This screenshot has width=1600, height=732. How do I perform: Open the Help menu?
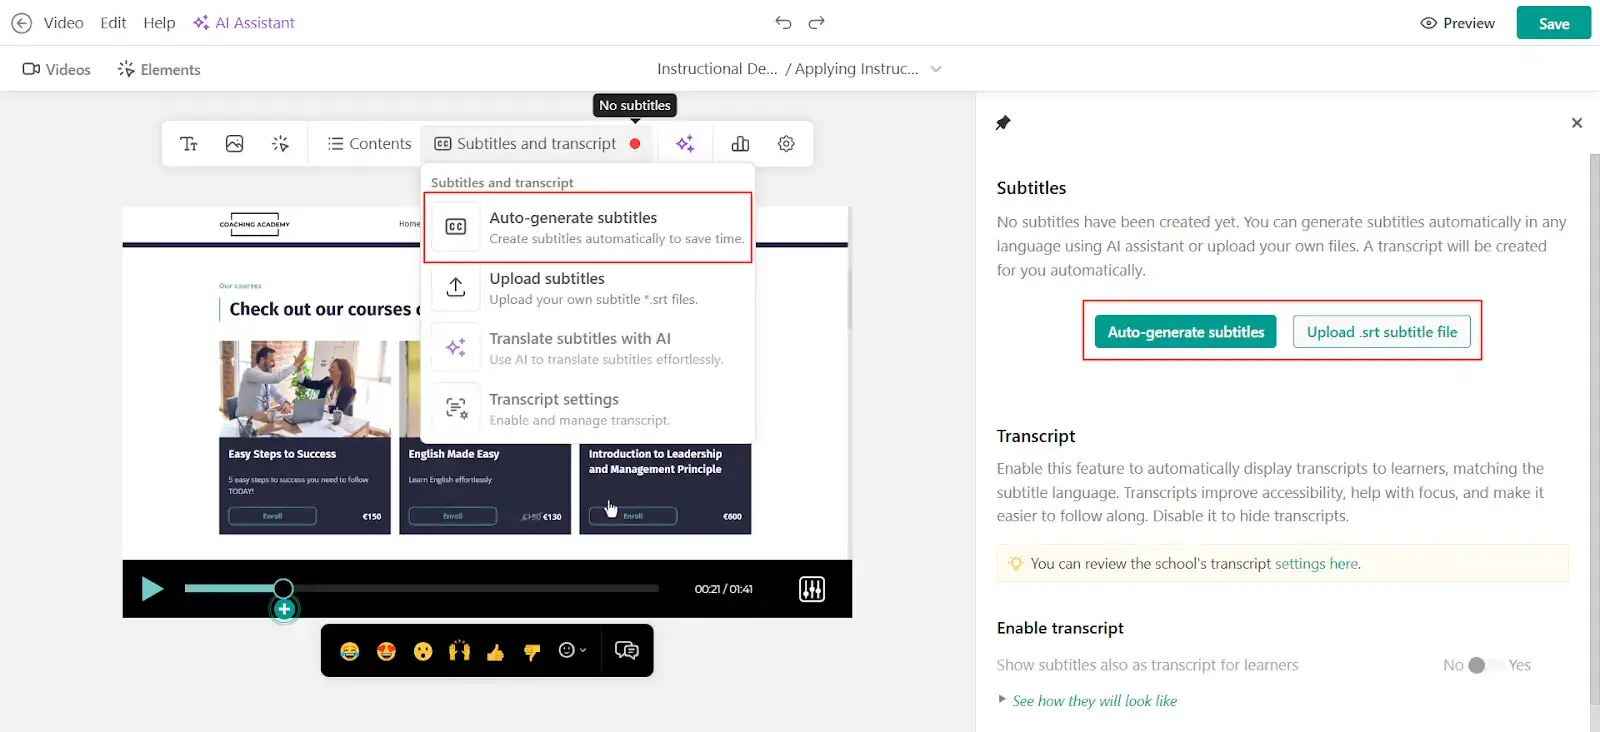click(159, 23)
